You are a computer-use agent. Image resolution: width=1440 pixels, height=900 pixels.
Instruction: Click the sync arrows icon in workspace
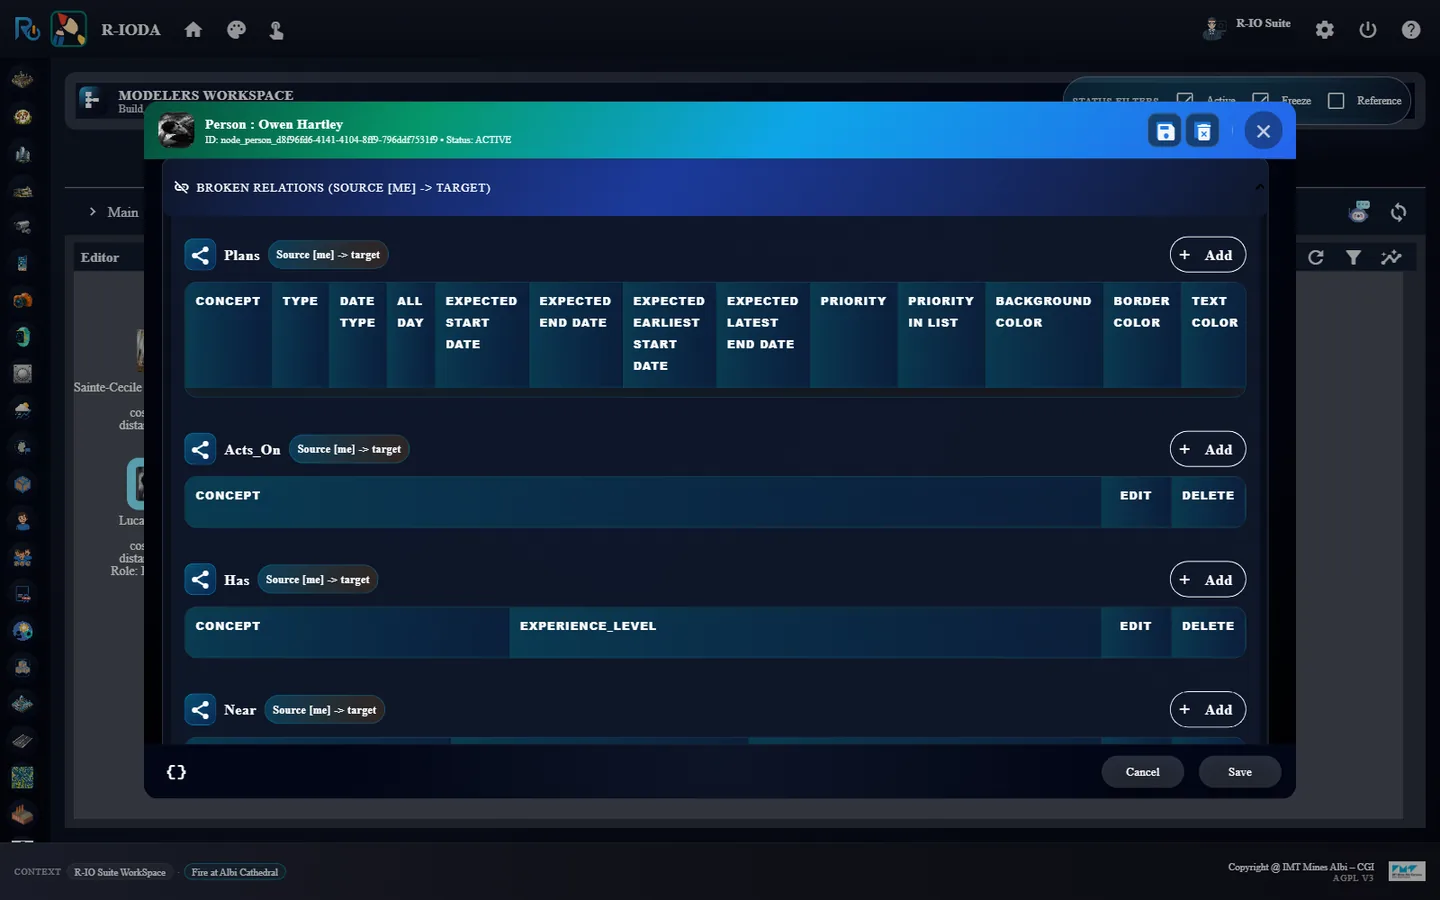(1398, 212)
